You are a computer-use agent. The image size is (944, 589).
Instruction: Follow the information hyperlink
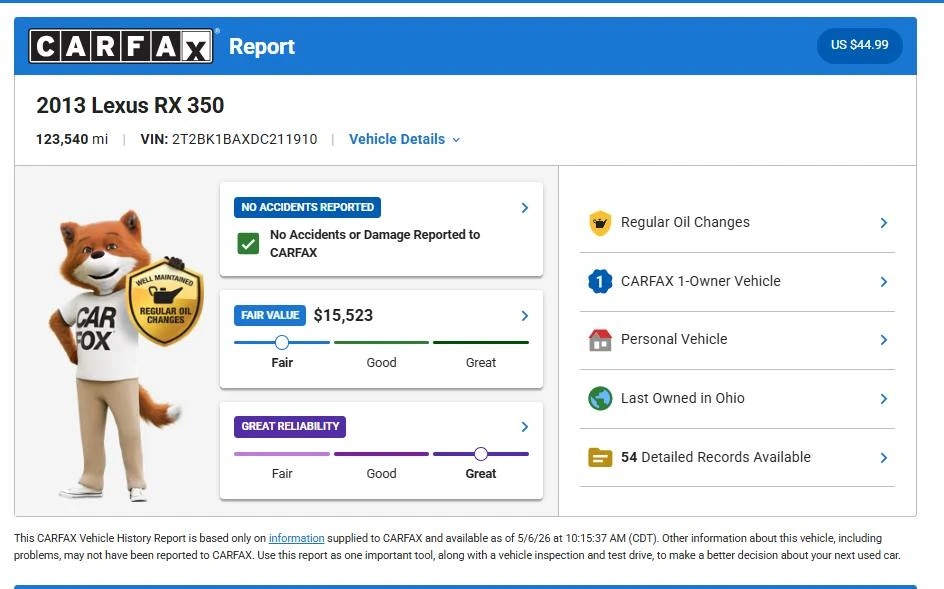[x=296, y=538]
